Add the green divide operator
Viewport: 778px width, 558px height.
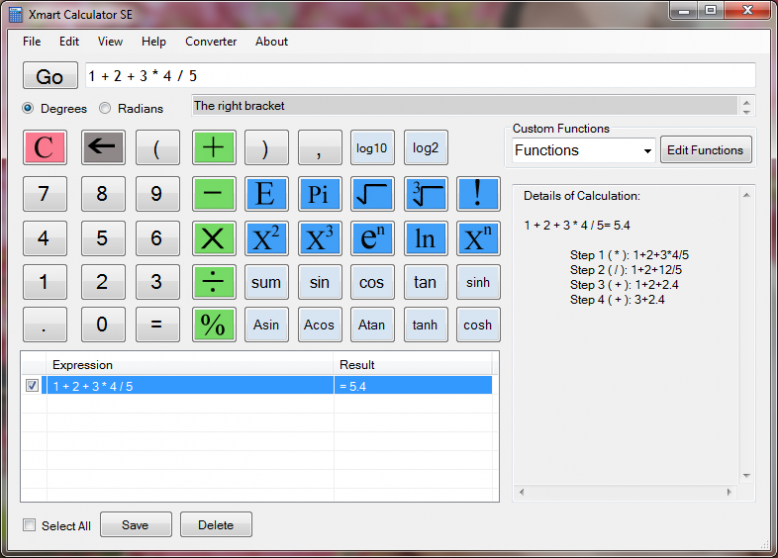(x=214, y=282)
